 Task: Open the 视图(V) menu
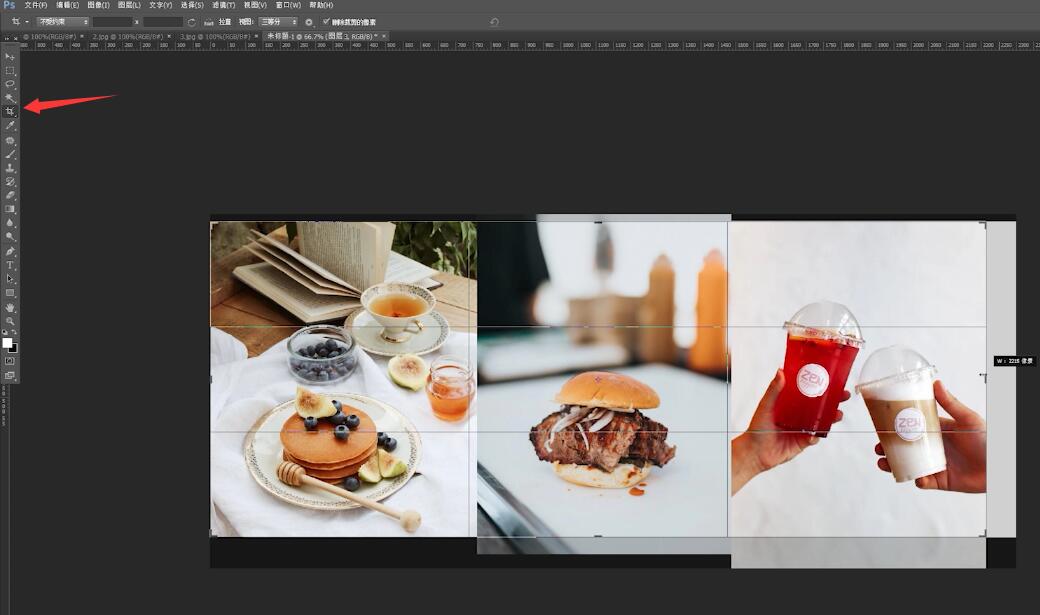point(255,5)
